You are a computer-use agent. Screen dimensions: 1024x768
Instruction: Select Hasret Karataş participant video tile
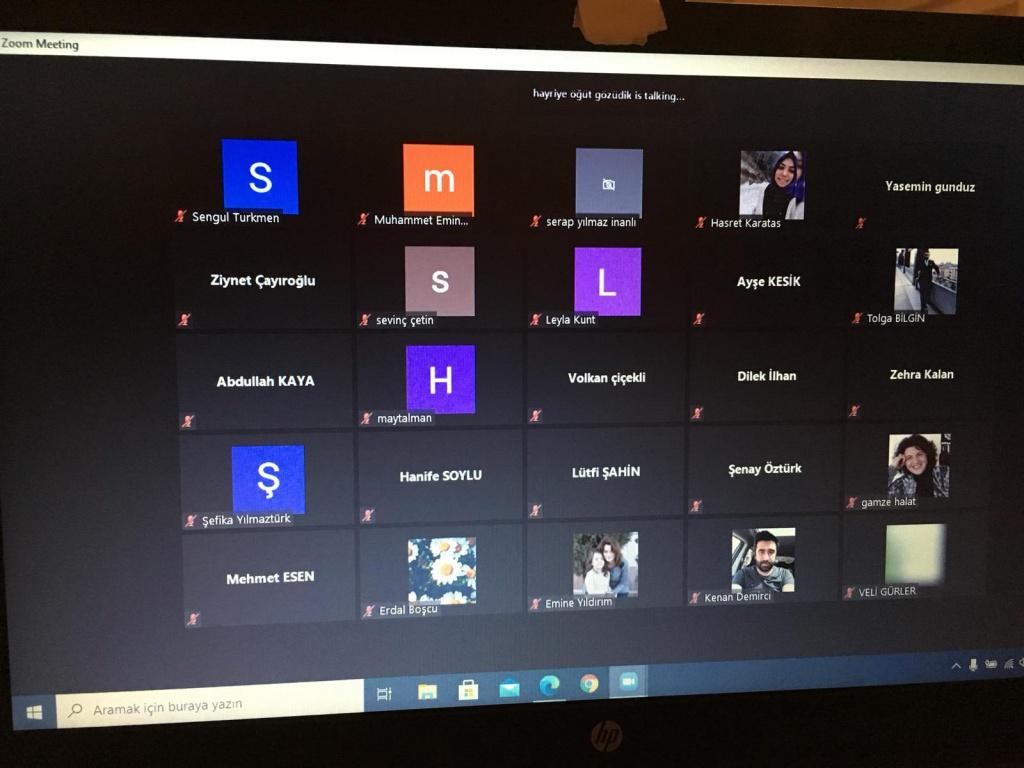pyautogui.click(x=771, y=185)
